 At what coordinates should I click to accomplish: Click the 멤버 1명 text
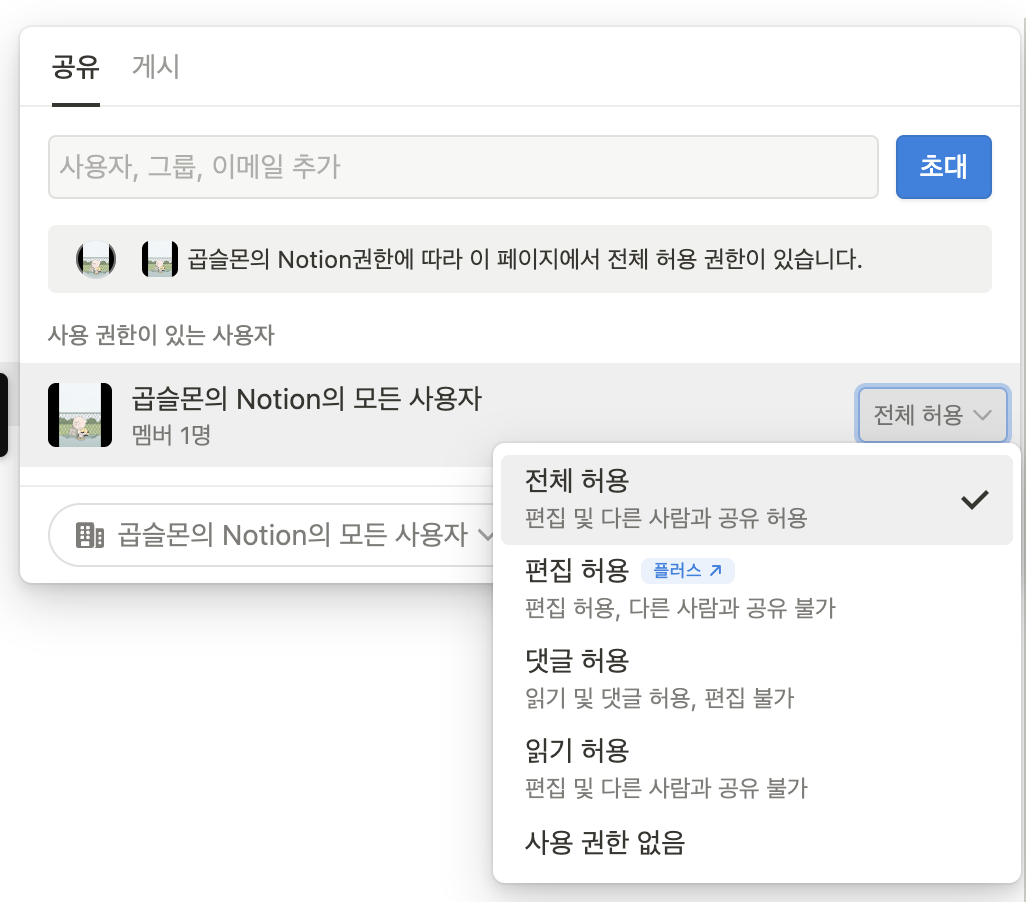click(171, 435)
